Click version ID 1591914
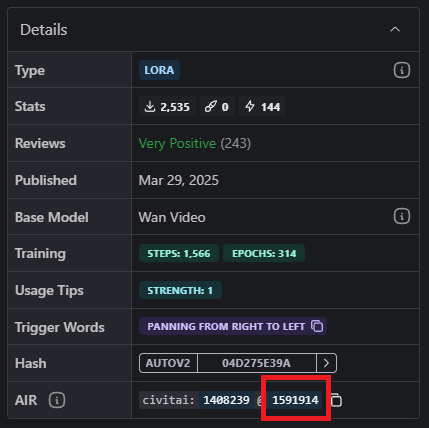This screenshot has width=429, height=428. tap(295, 400)
